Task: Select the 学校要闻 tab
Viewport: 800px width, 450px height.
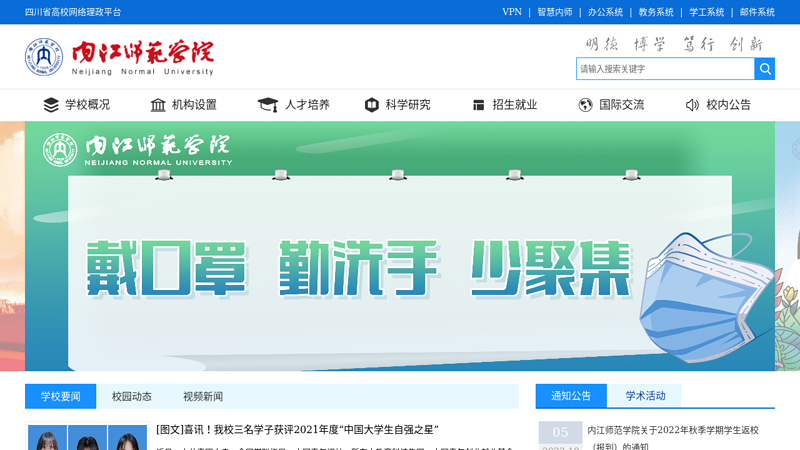Action: [60, 396]
